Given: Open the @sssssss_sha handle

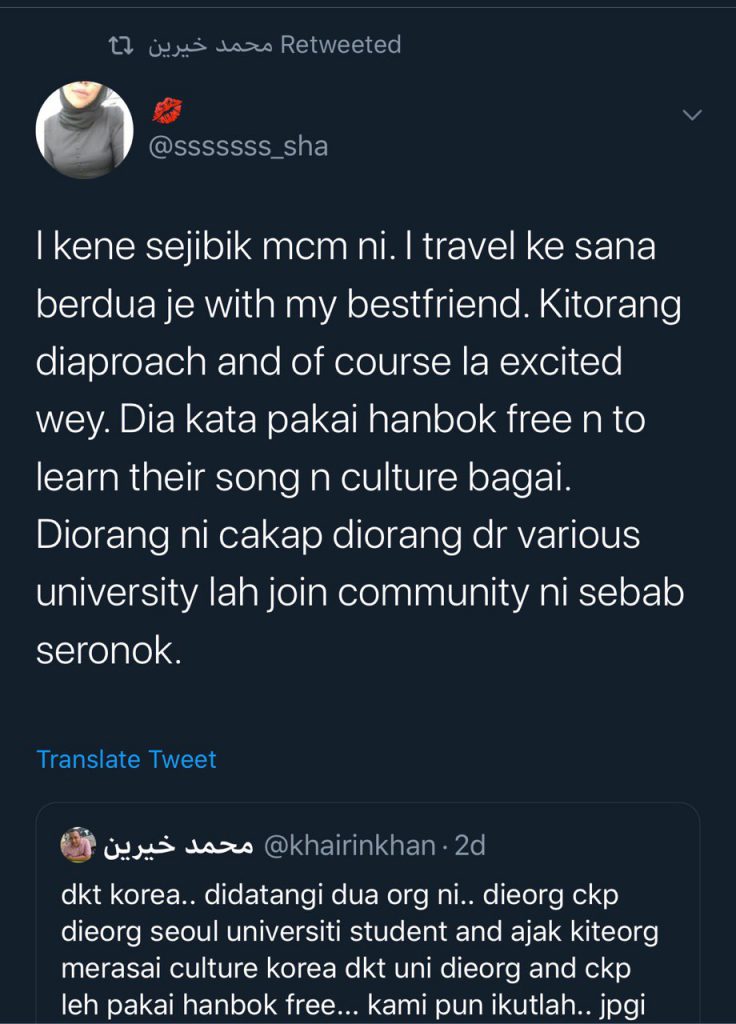Looking at the screenshot, I should tap(238, 146).
